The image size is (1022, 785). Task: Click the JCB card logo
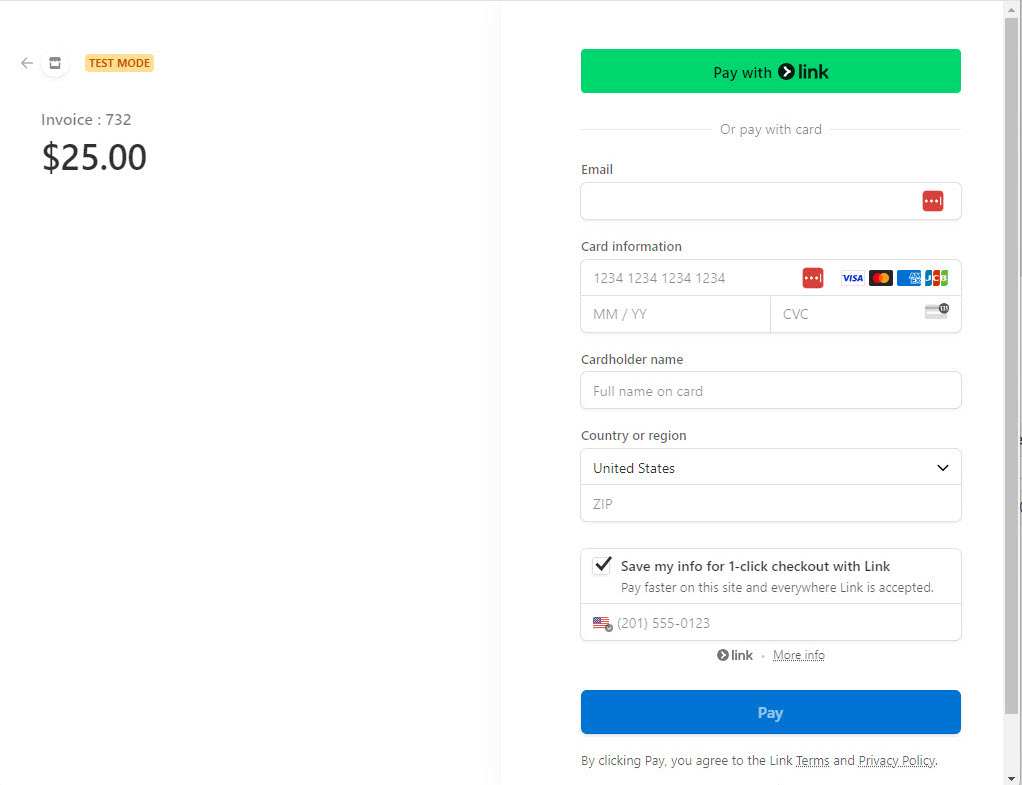click(937, 278)
